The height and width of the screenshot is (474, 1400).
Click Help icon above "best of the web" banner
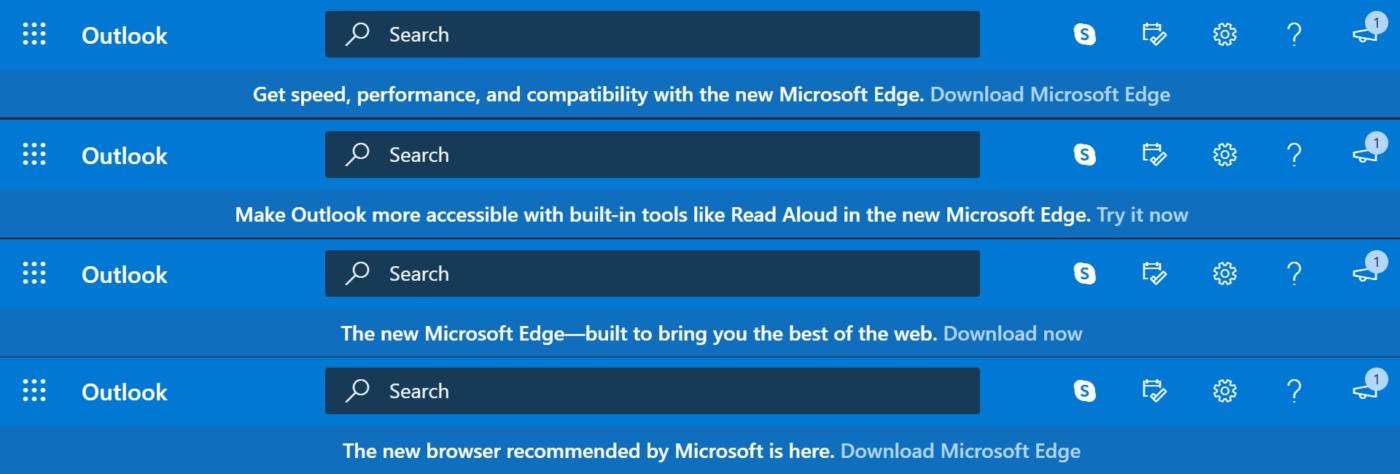(1294, 273)
